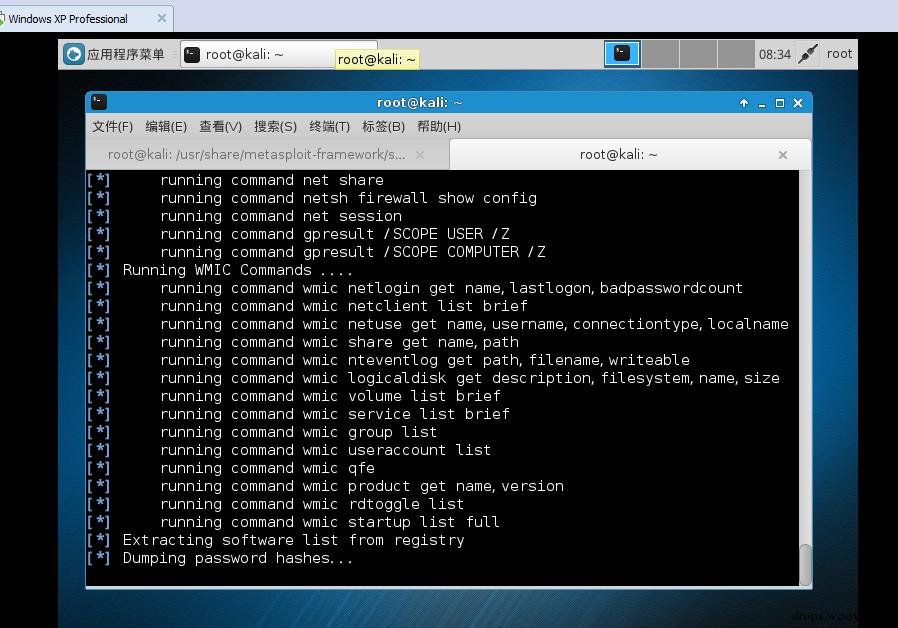Select the first workspace in the switcher
The image size is (898, 628).
pyautogui.click(x=622, y=54)
